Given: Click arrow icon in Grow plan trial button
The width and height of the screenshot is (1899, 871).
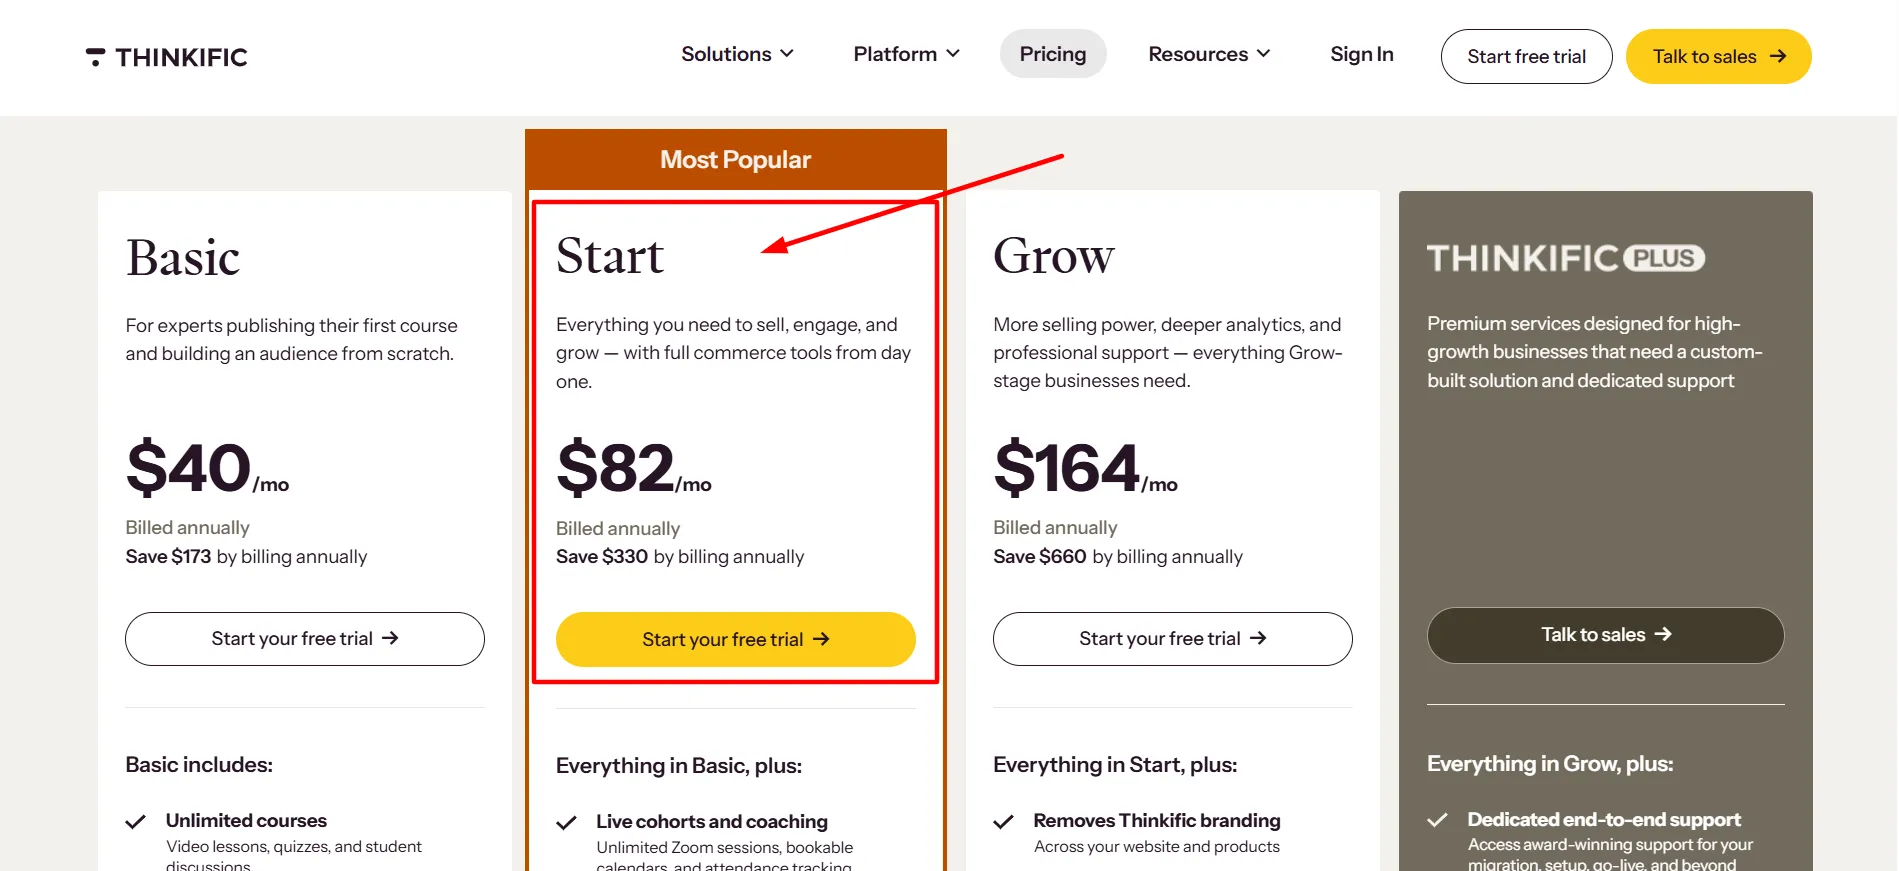Looking at the screenshot, I should 1259,638.
